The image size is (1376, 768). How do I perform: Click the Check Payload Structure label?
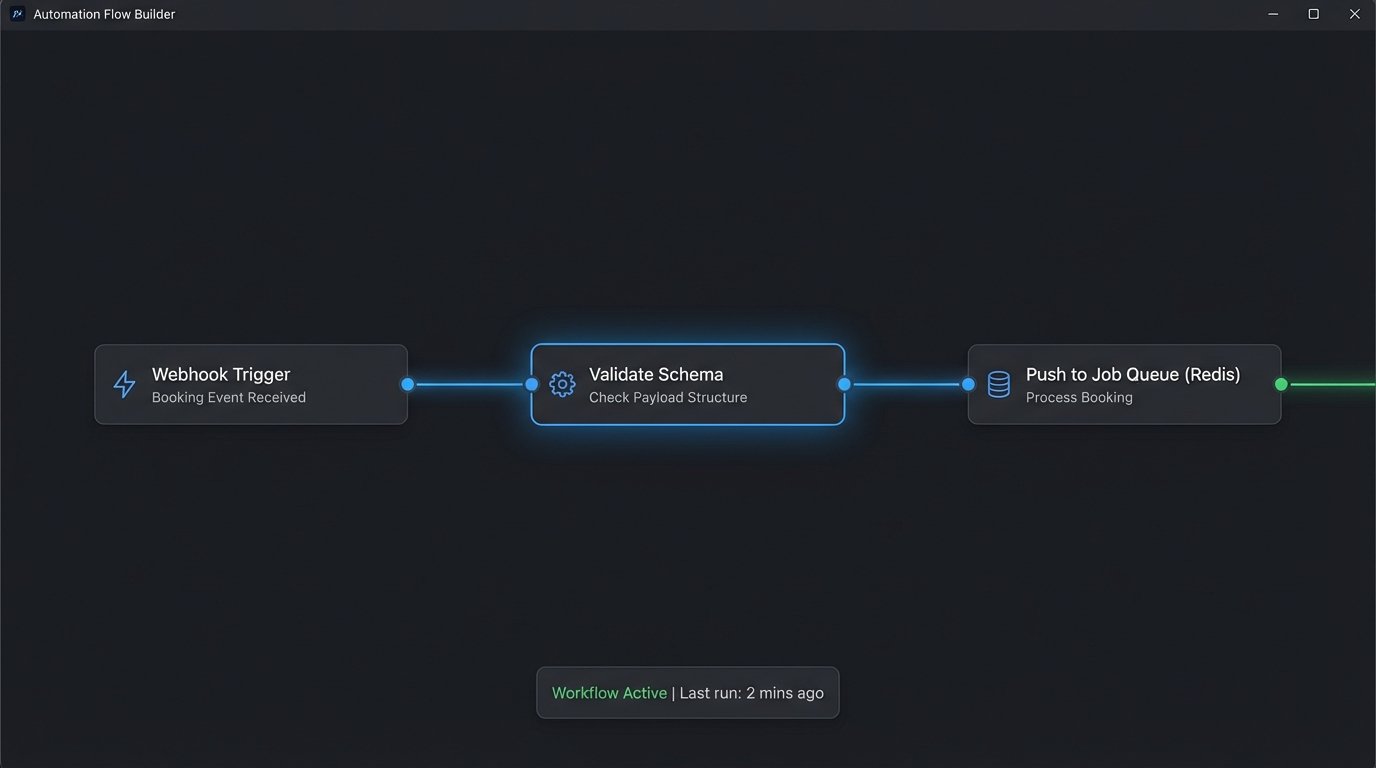point(669,397)
